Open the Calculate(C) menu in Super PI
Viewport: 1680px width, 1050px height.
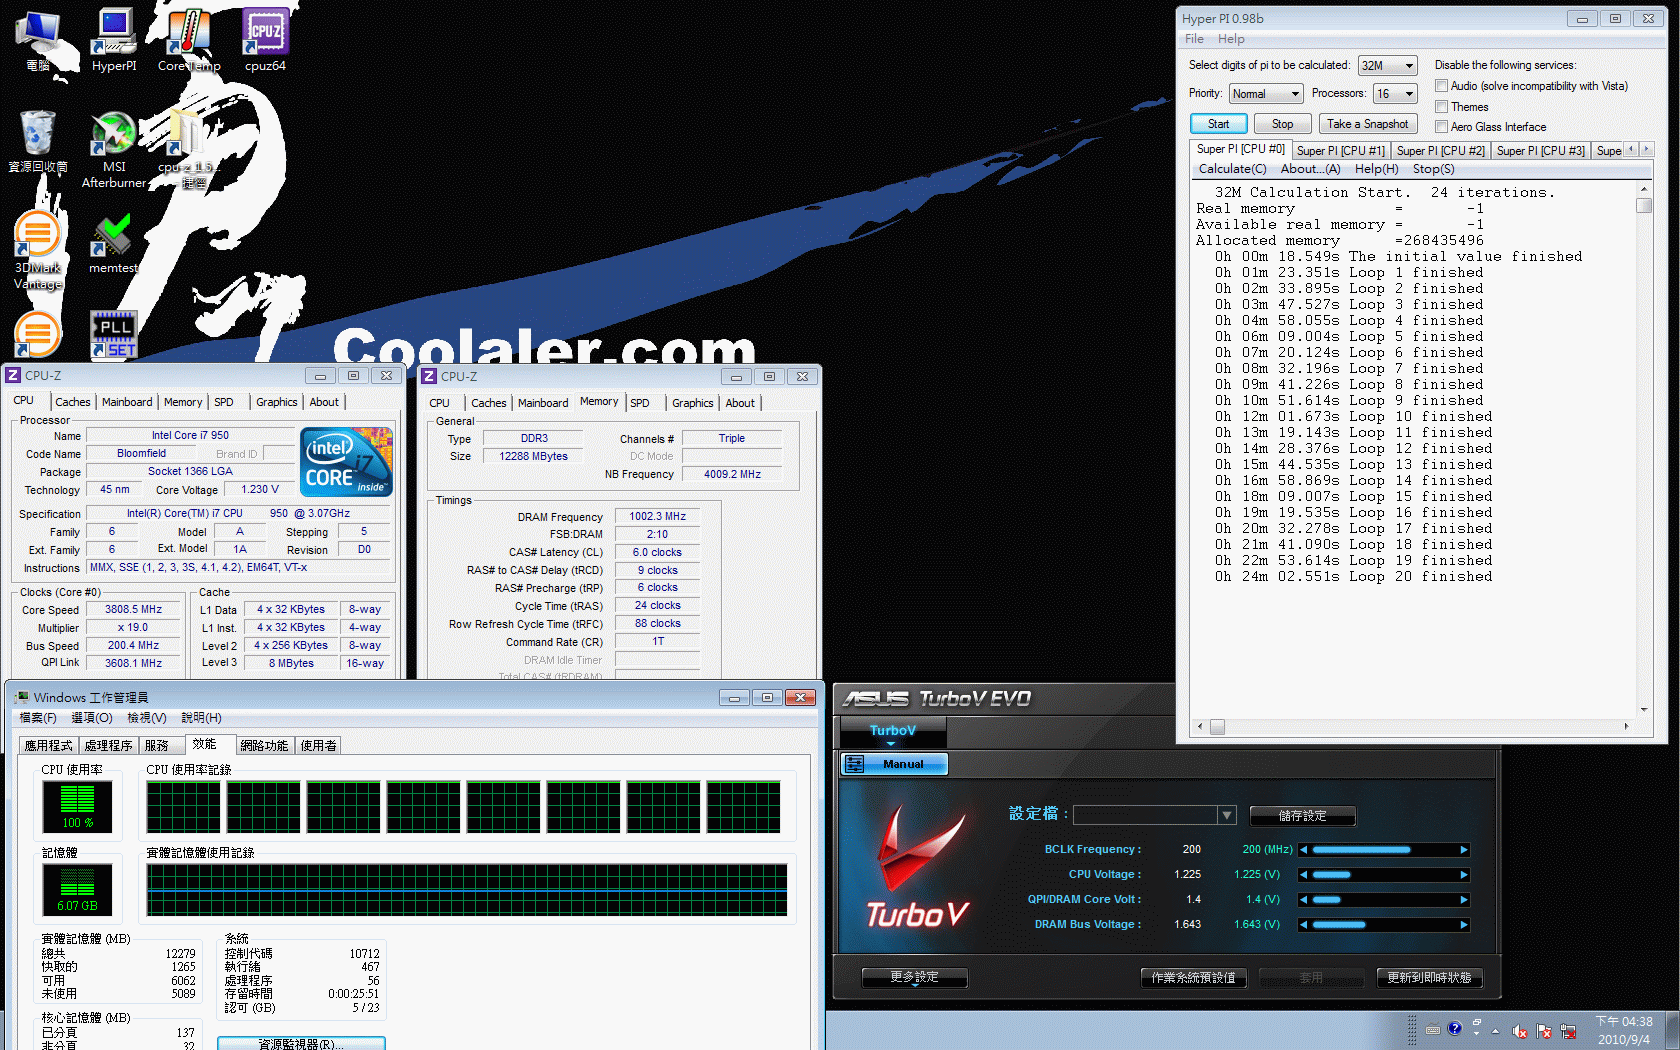click(x=1232, y=169)
